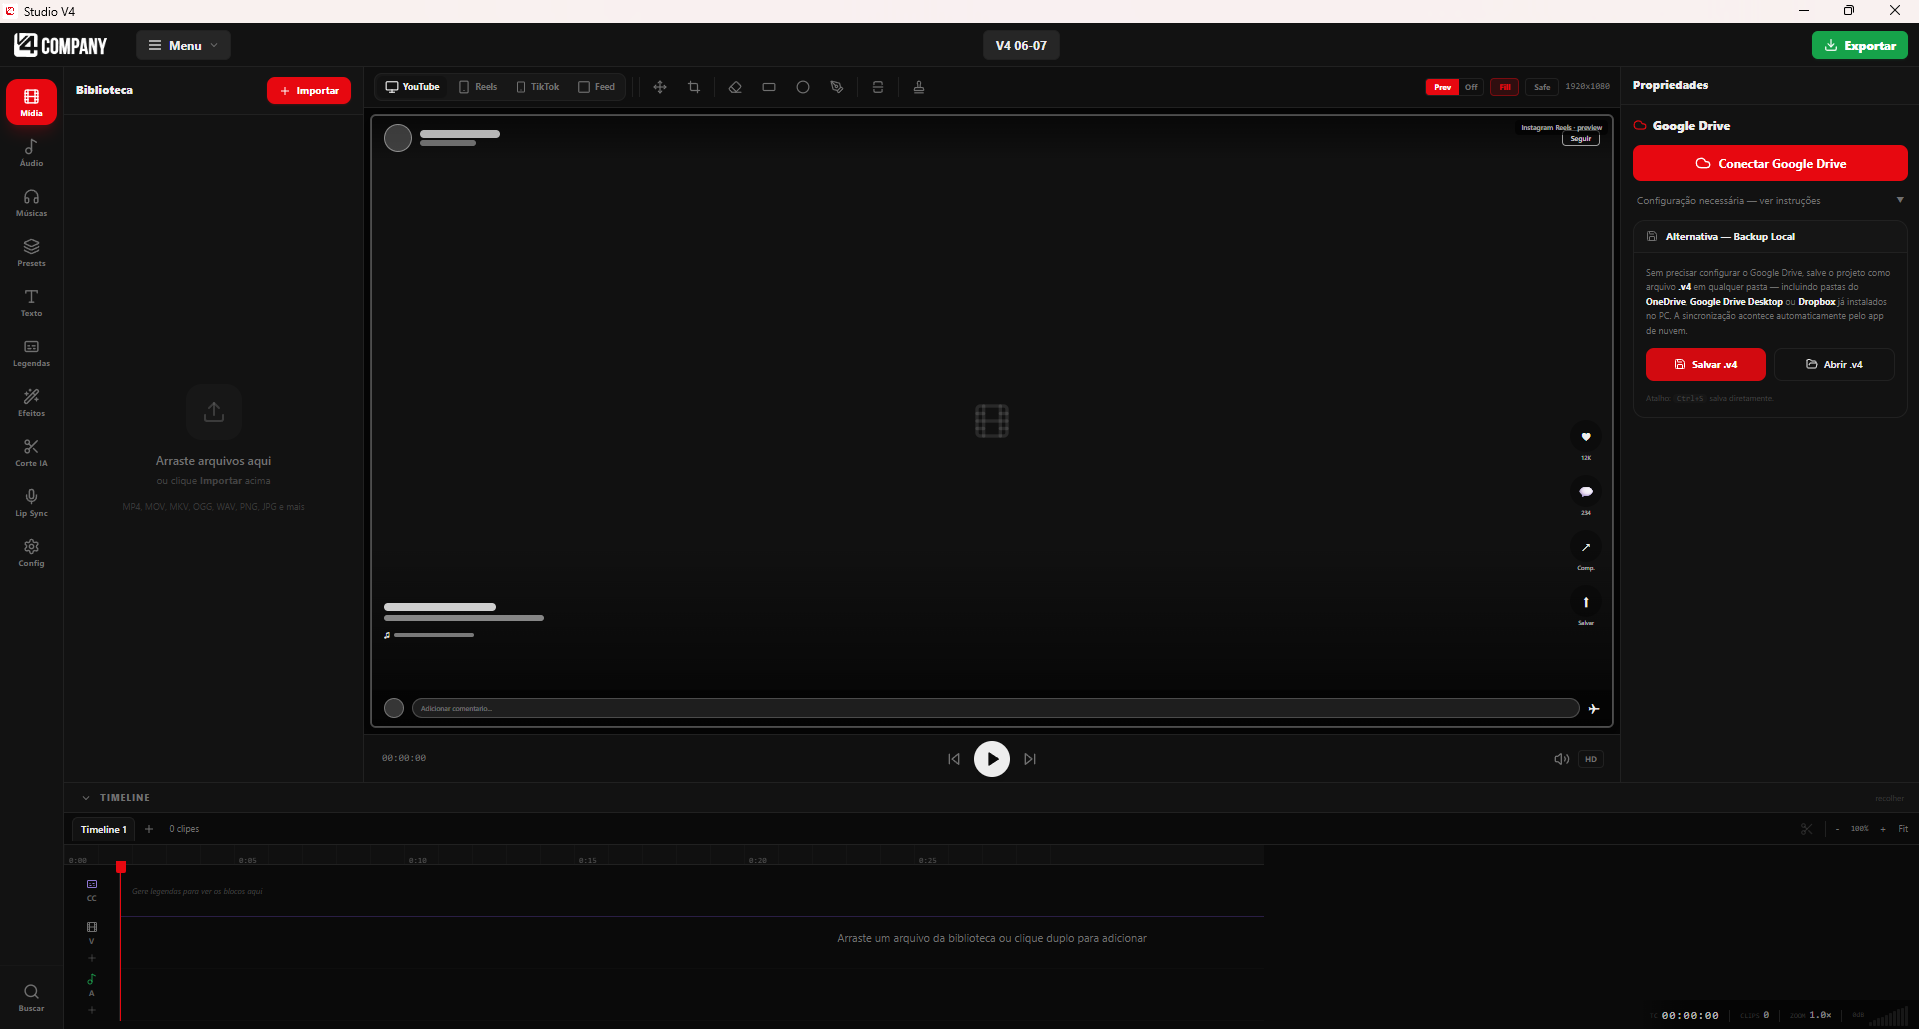
Task: Click Abrir .v4 button
Action: click(1834, 364)
